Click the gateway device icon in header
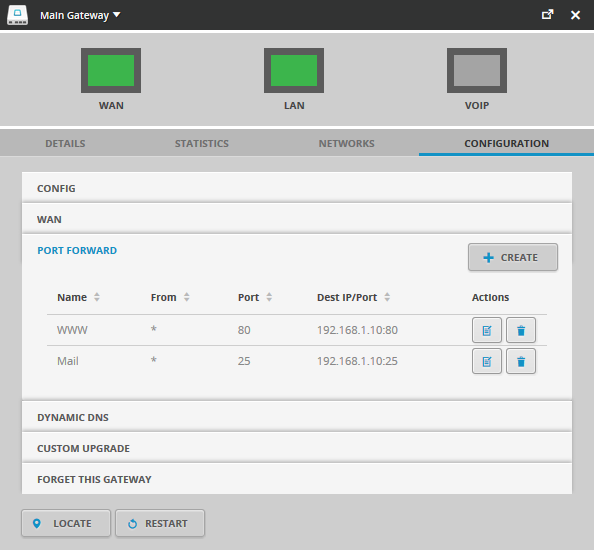The height and width of the screenshot is (550, 595). [x=17, y=15]
